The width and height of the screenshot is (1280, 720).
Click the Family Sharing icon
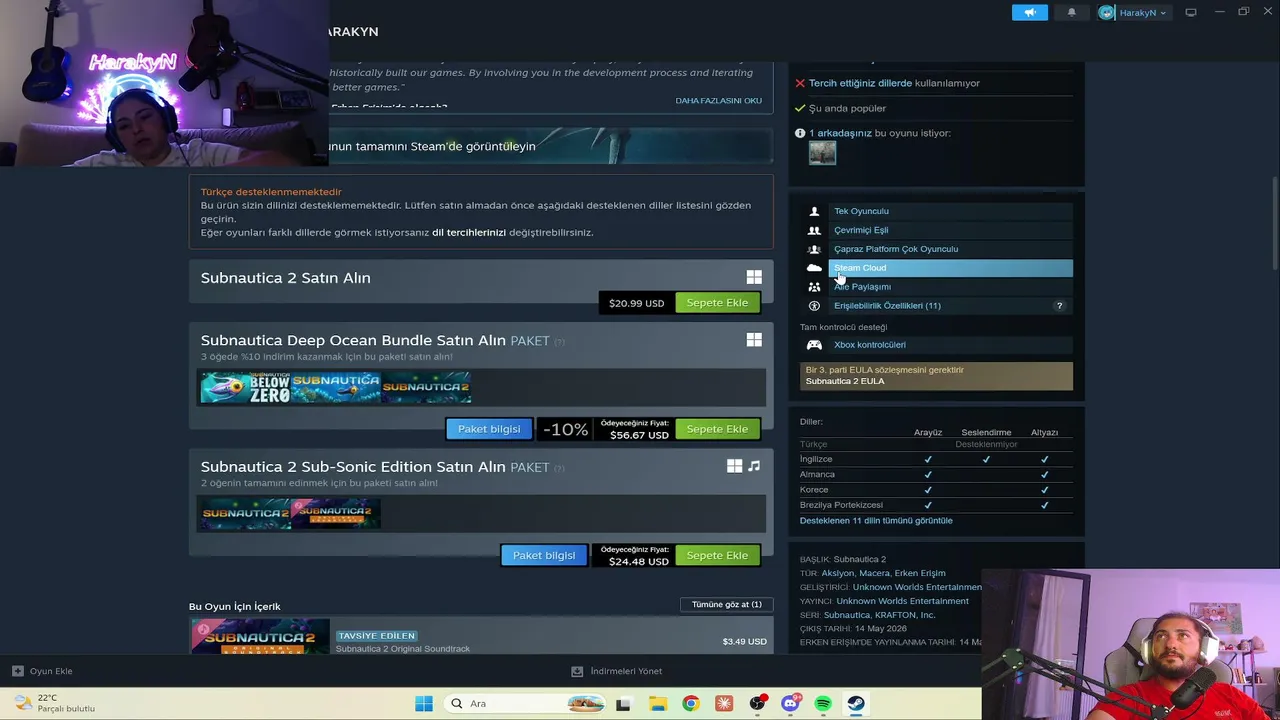[814, 287]
